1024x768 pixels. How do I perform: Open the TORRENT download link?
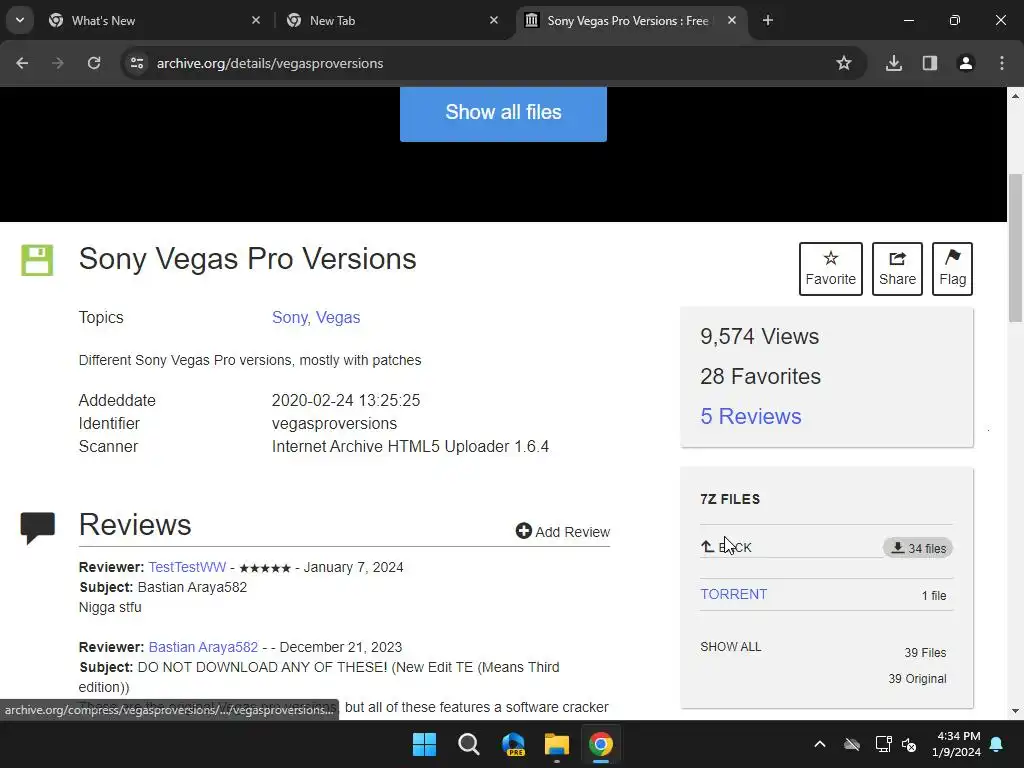pos(733,594)
